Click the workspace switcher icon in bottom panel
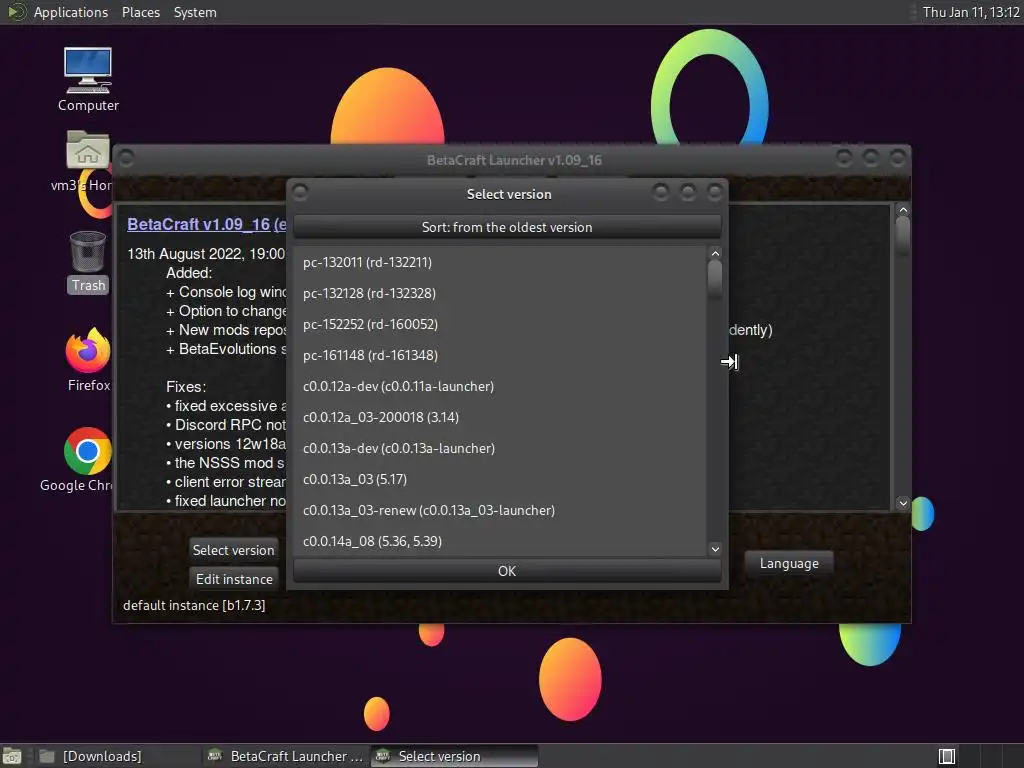1024x768 pixels. pyautogui.click(x=946, y=756)
